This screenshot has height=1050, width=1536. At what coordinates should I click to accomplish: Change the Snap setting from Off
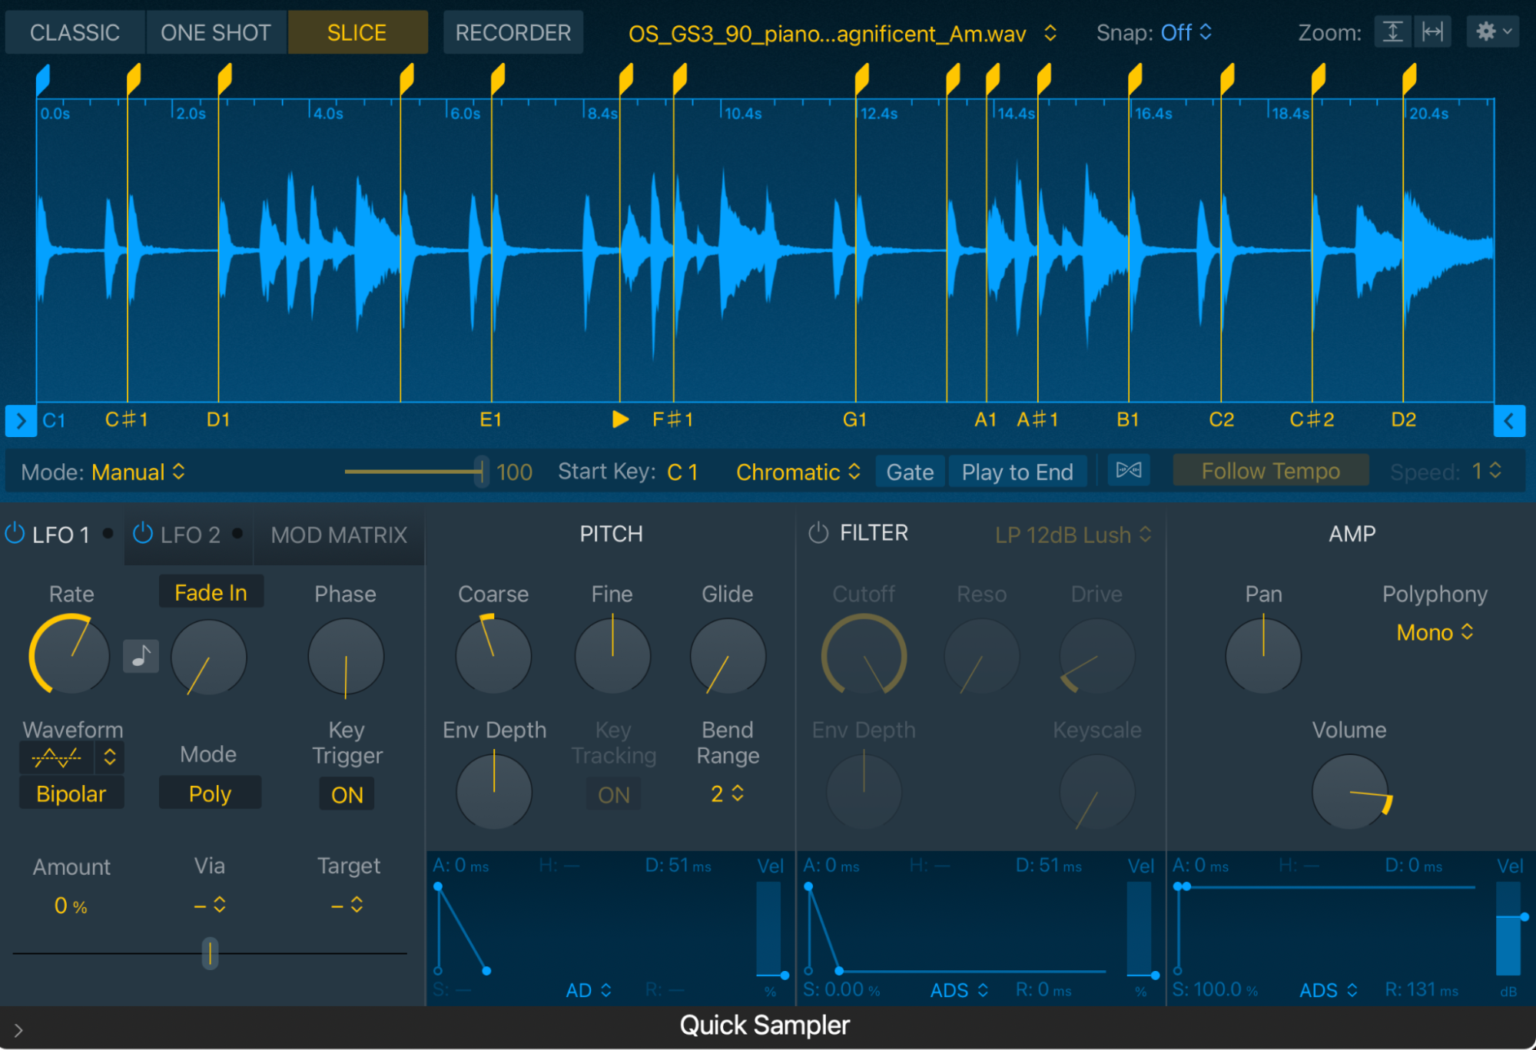click(x=1185, y=31)
